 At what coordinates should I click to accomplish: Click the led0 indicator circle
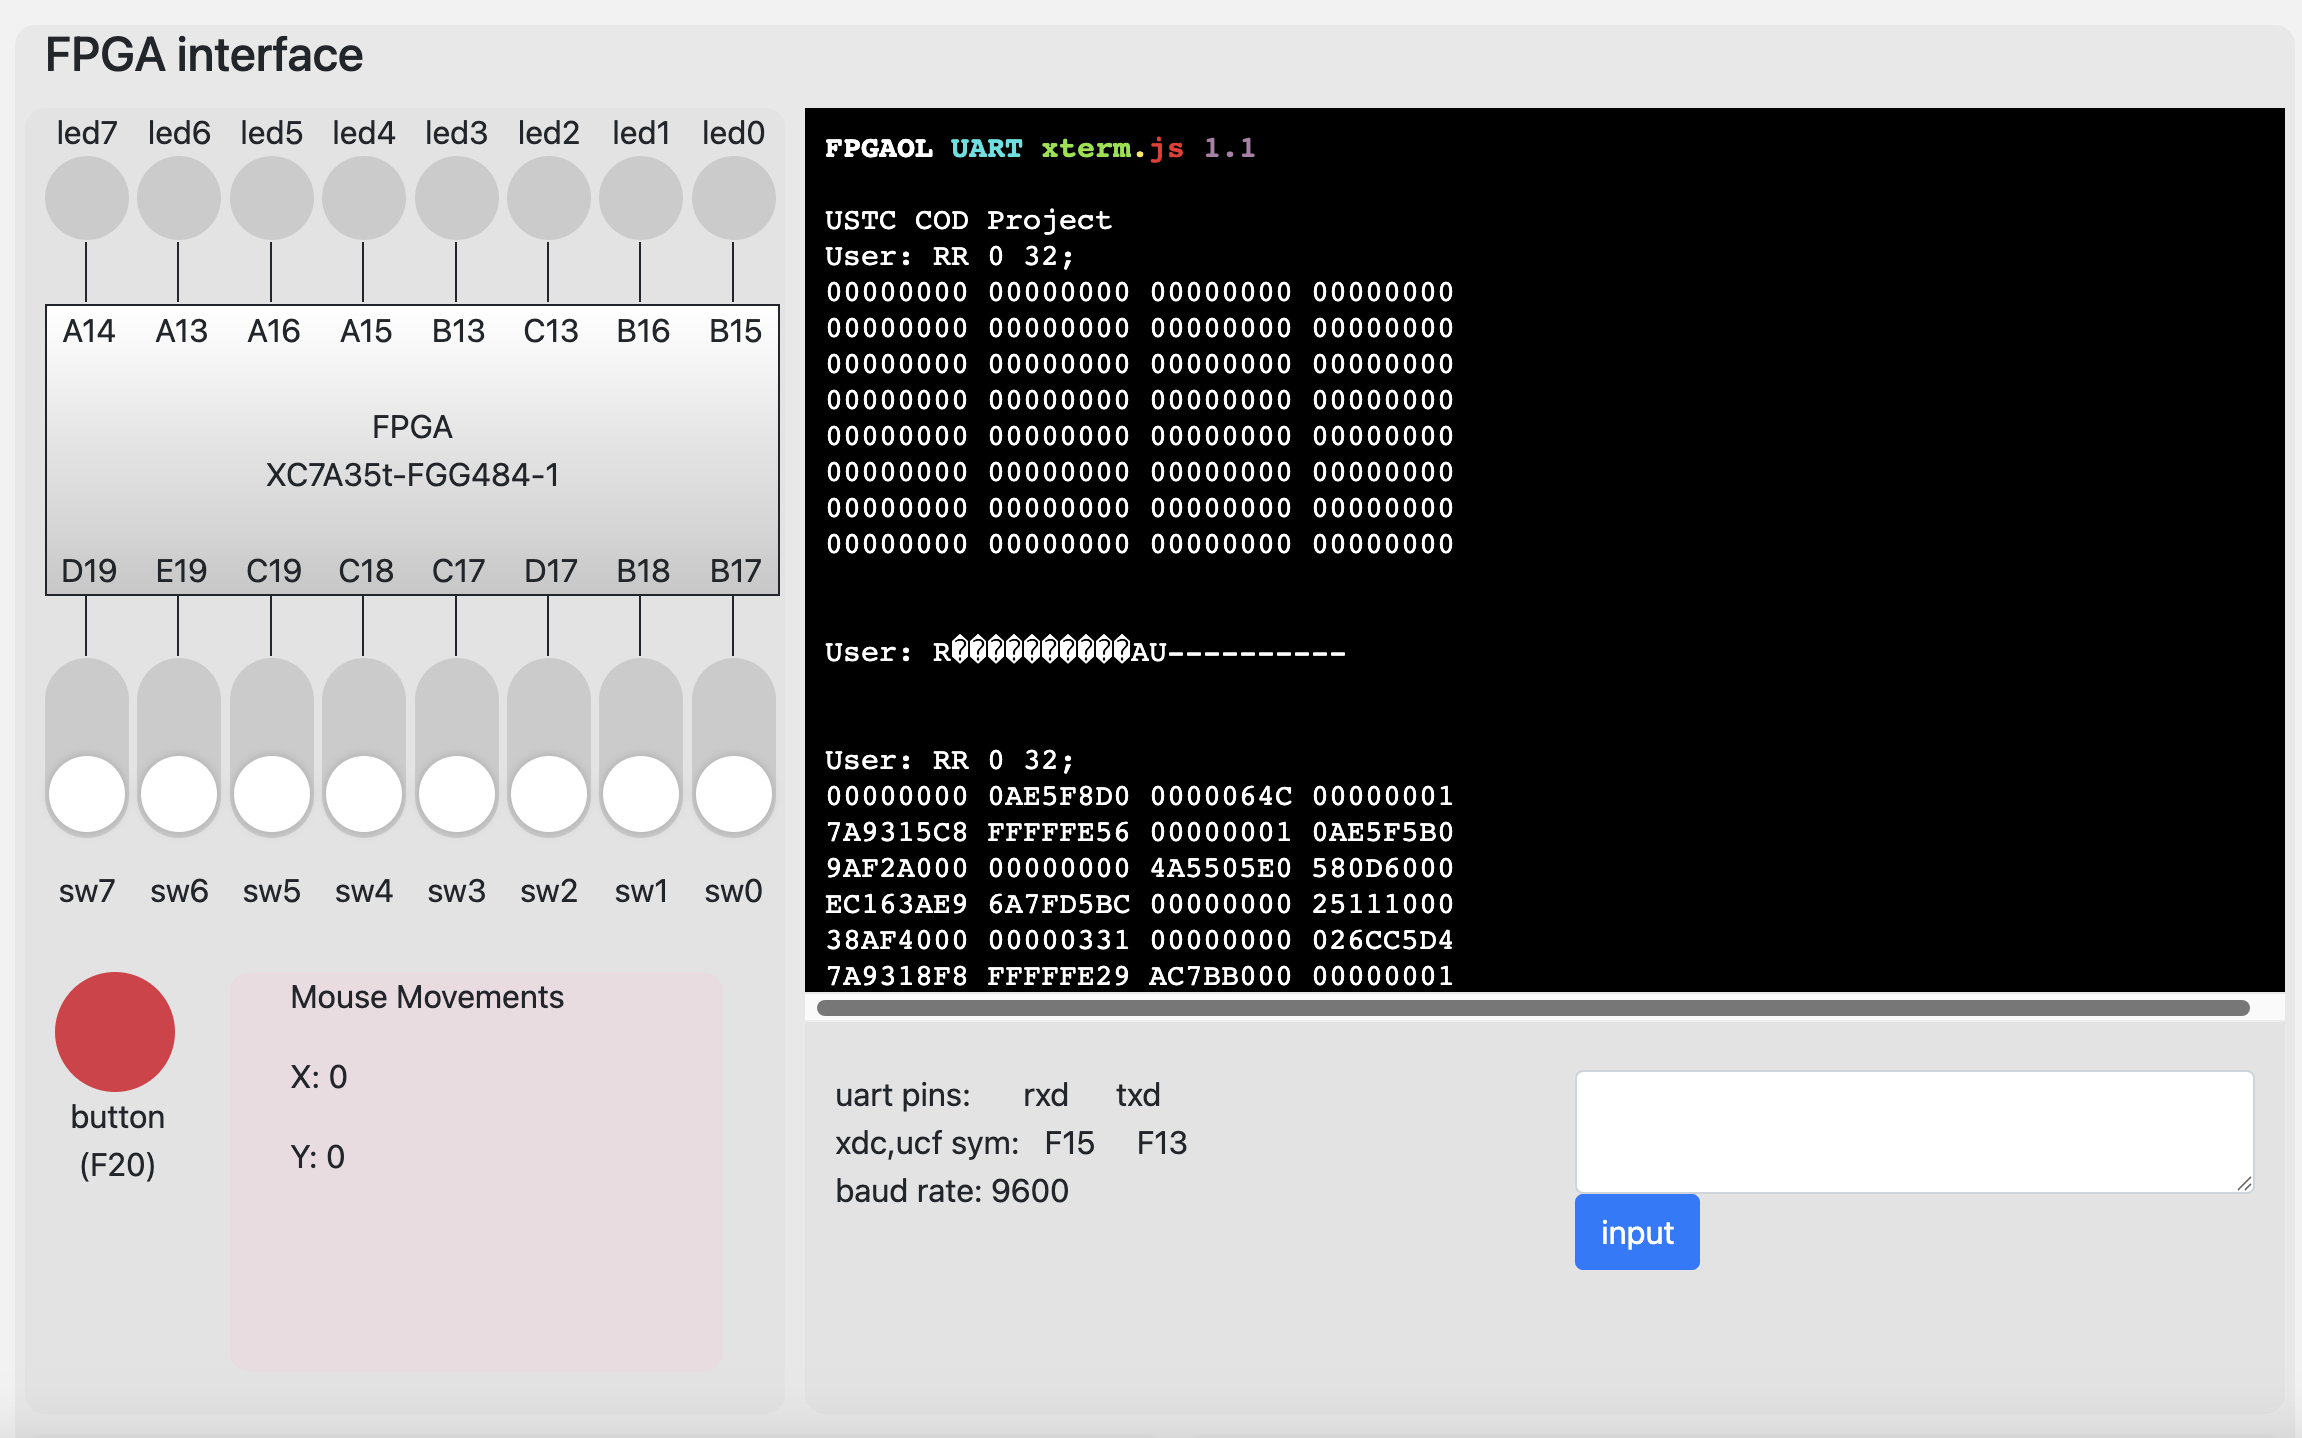pyautogui.click(x=733, y=198)
